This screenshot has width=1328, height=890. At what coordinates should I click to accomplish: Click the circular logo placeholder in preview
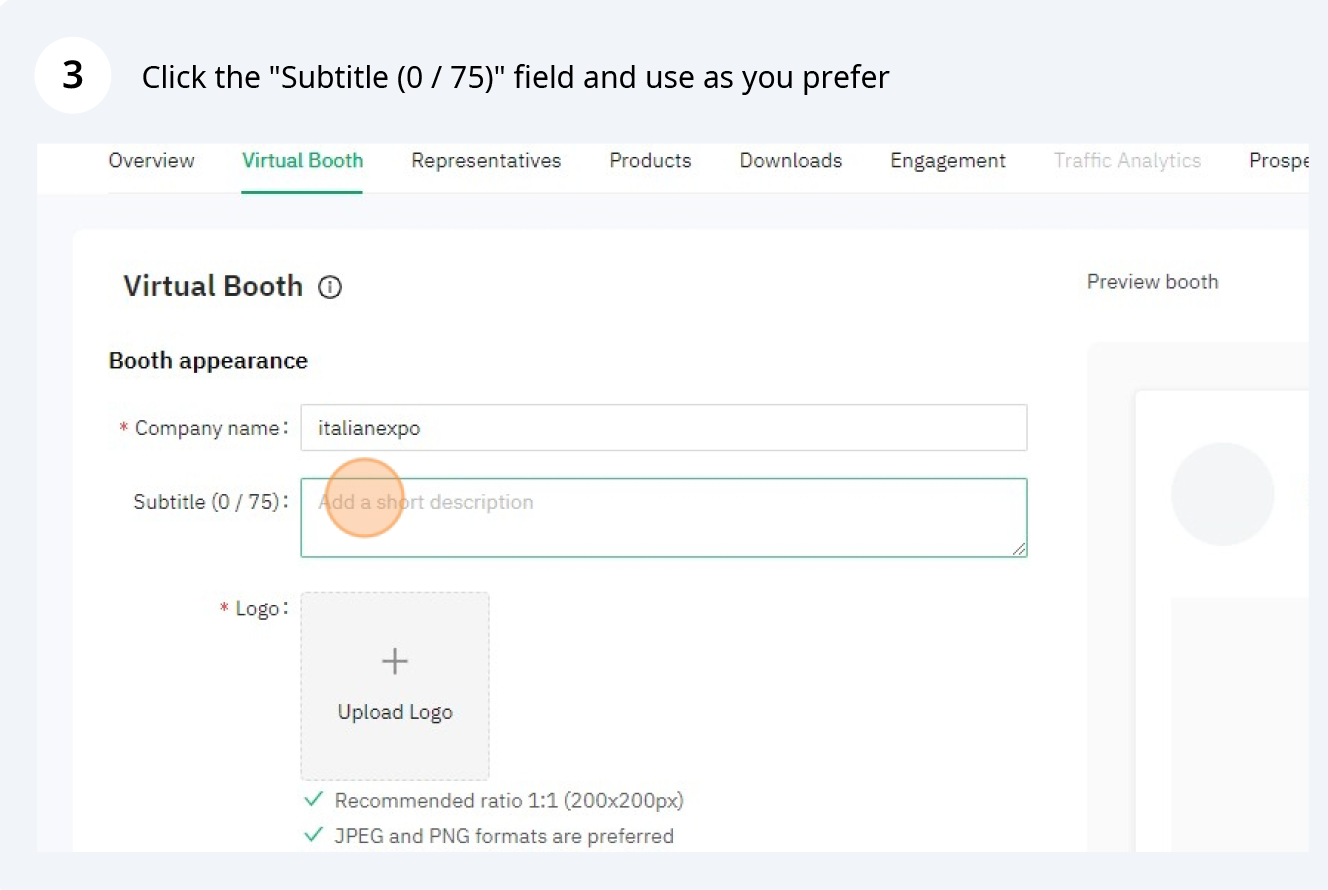1222,494
